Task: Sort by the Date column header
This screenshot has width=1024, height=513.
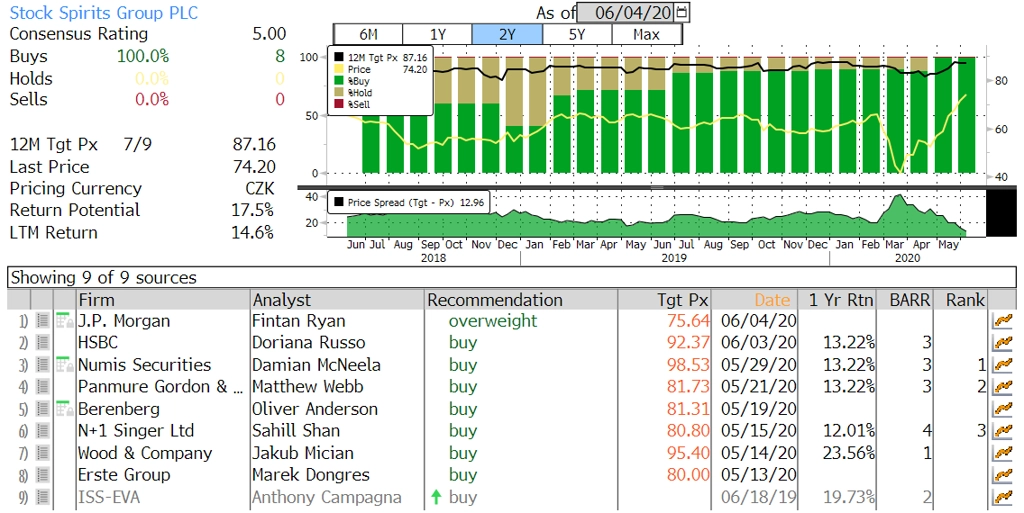Action: [x=755, y=300]
